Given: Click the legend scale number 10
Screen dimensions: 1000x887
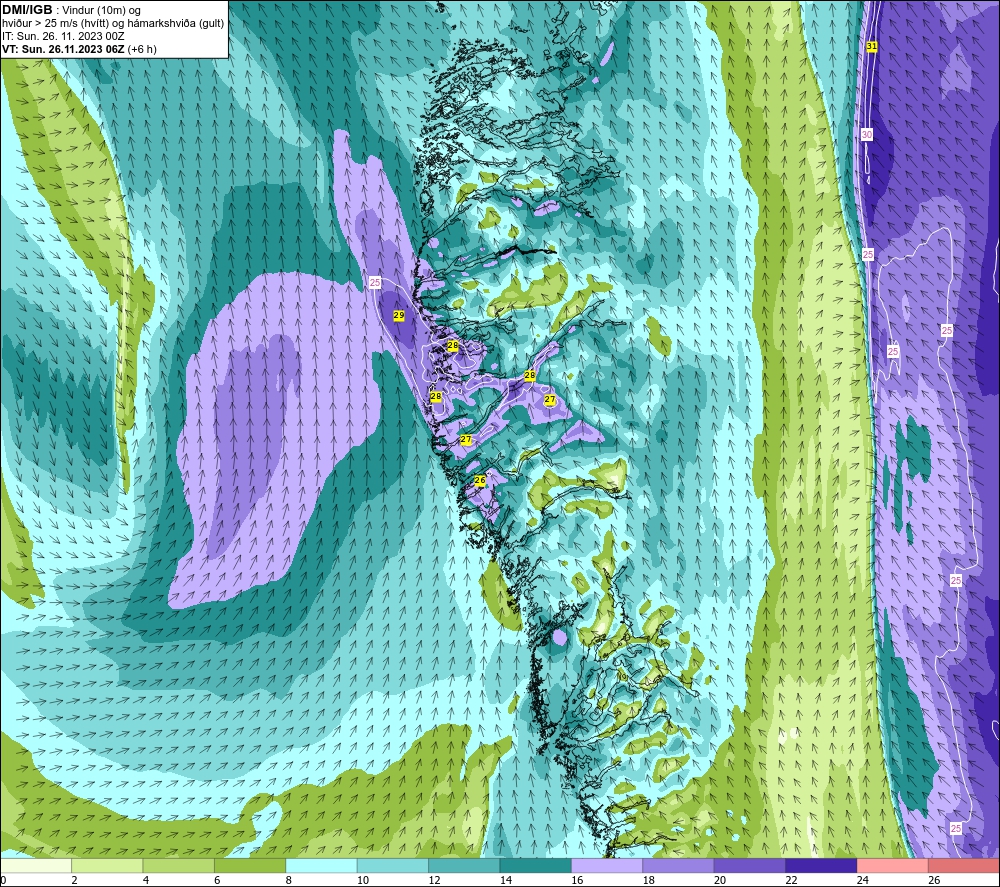Looking at the screenshot, I should (363, 880).
